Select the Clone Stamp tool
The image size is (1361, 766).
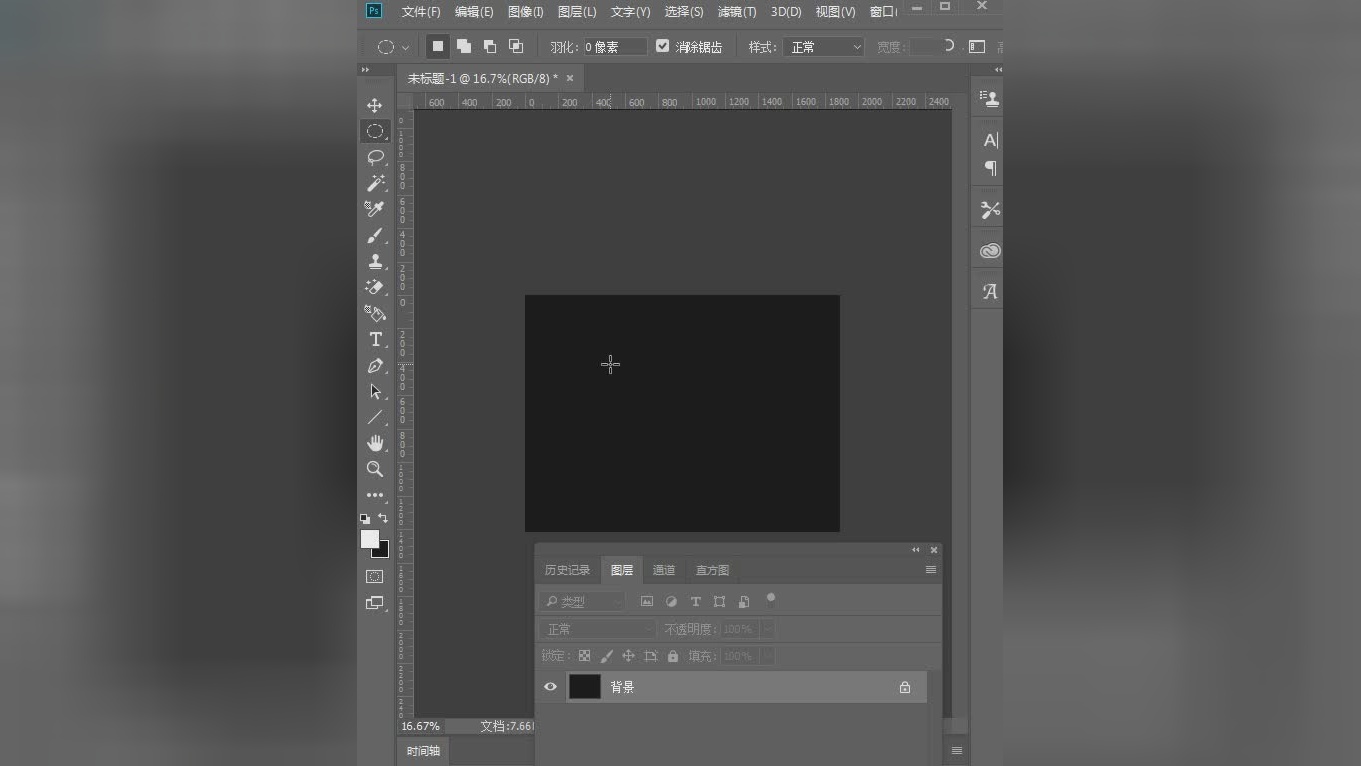tap(375, 261)
